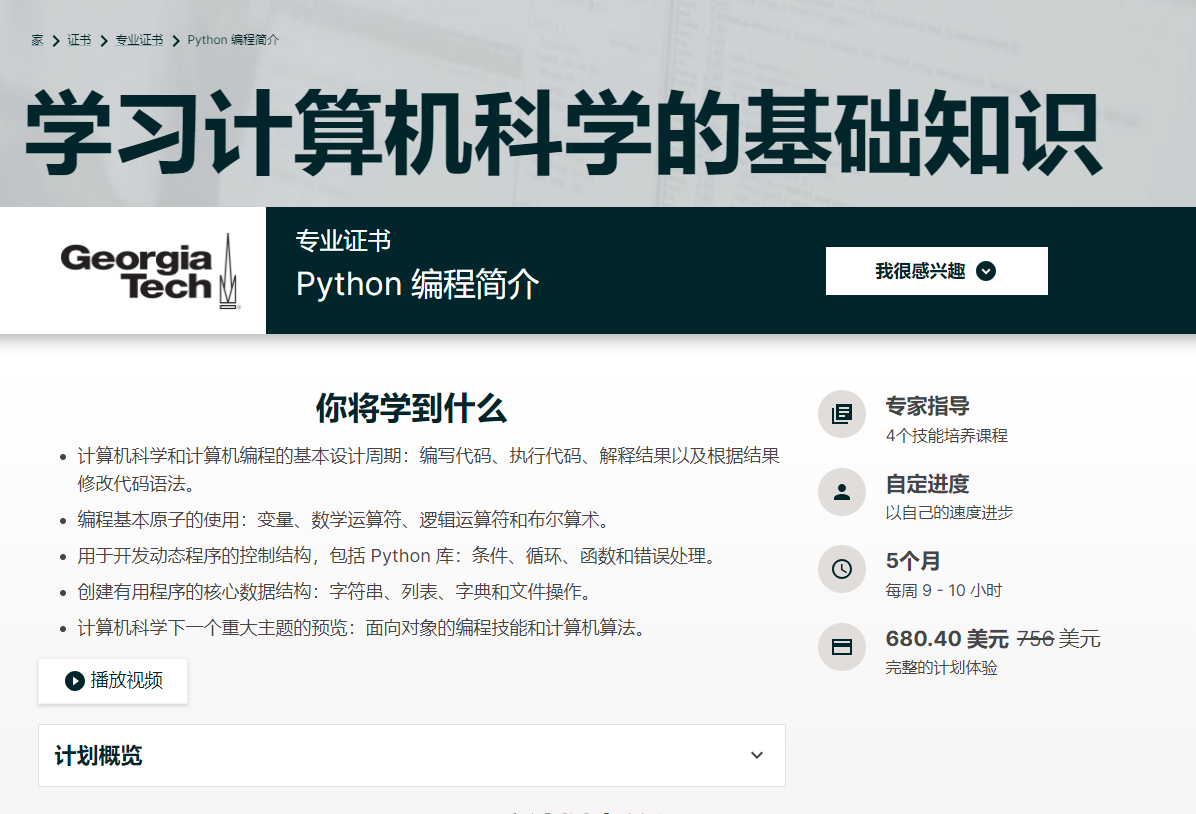Screen dimensions: 1196x814
Task: Click the 完整的计划体验 text
Action: click(941, 668)
